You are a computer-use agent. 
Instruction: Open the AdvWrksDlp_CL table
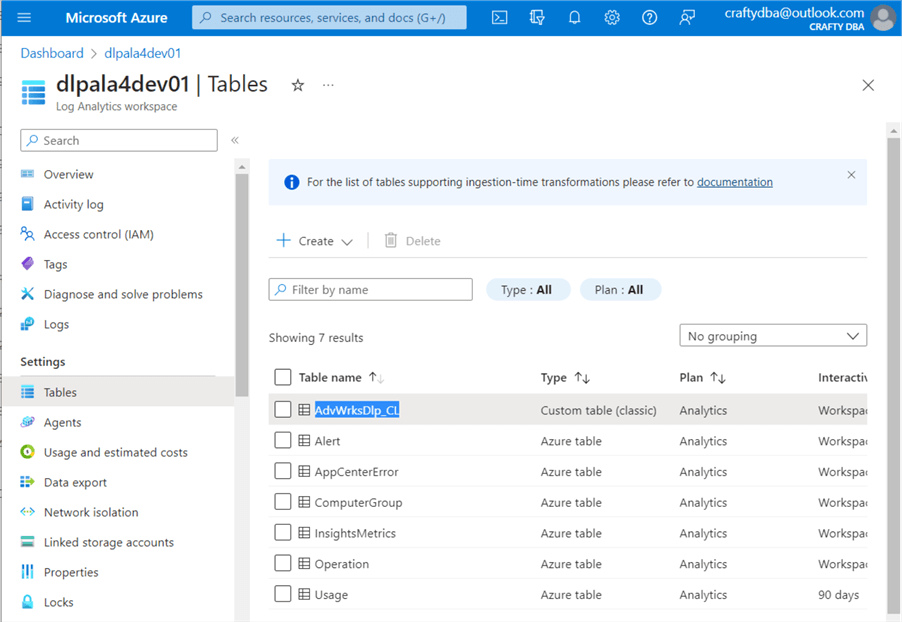(357, 410)
